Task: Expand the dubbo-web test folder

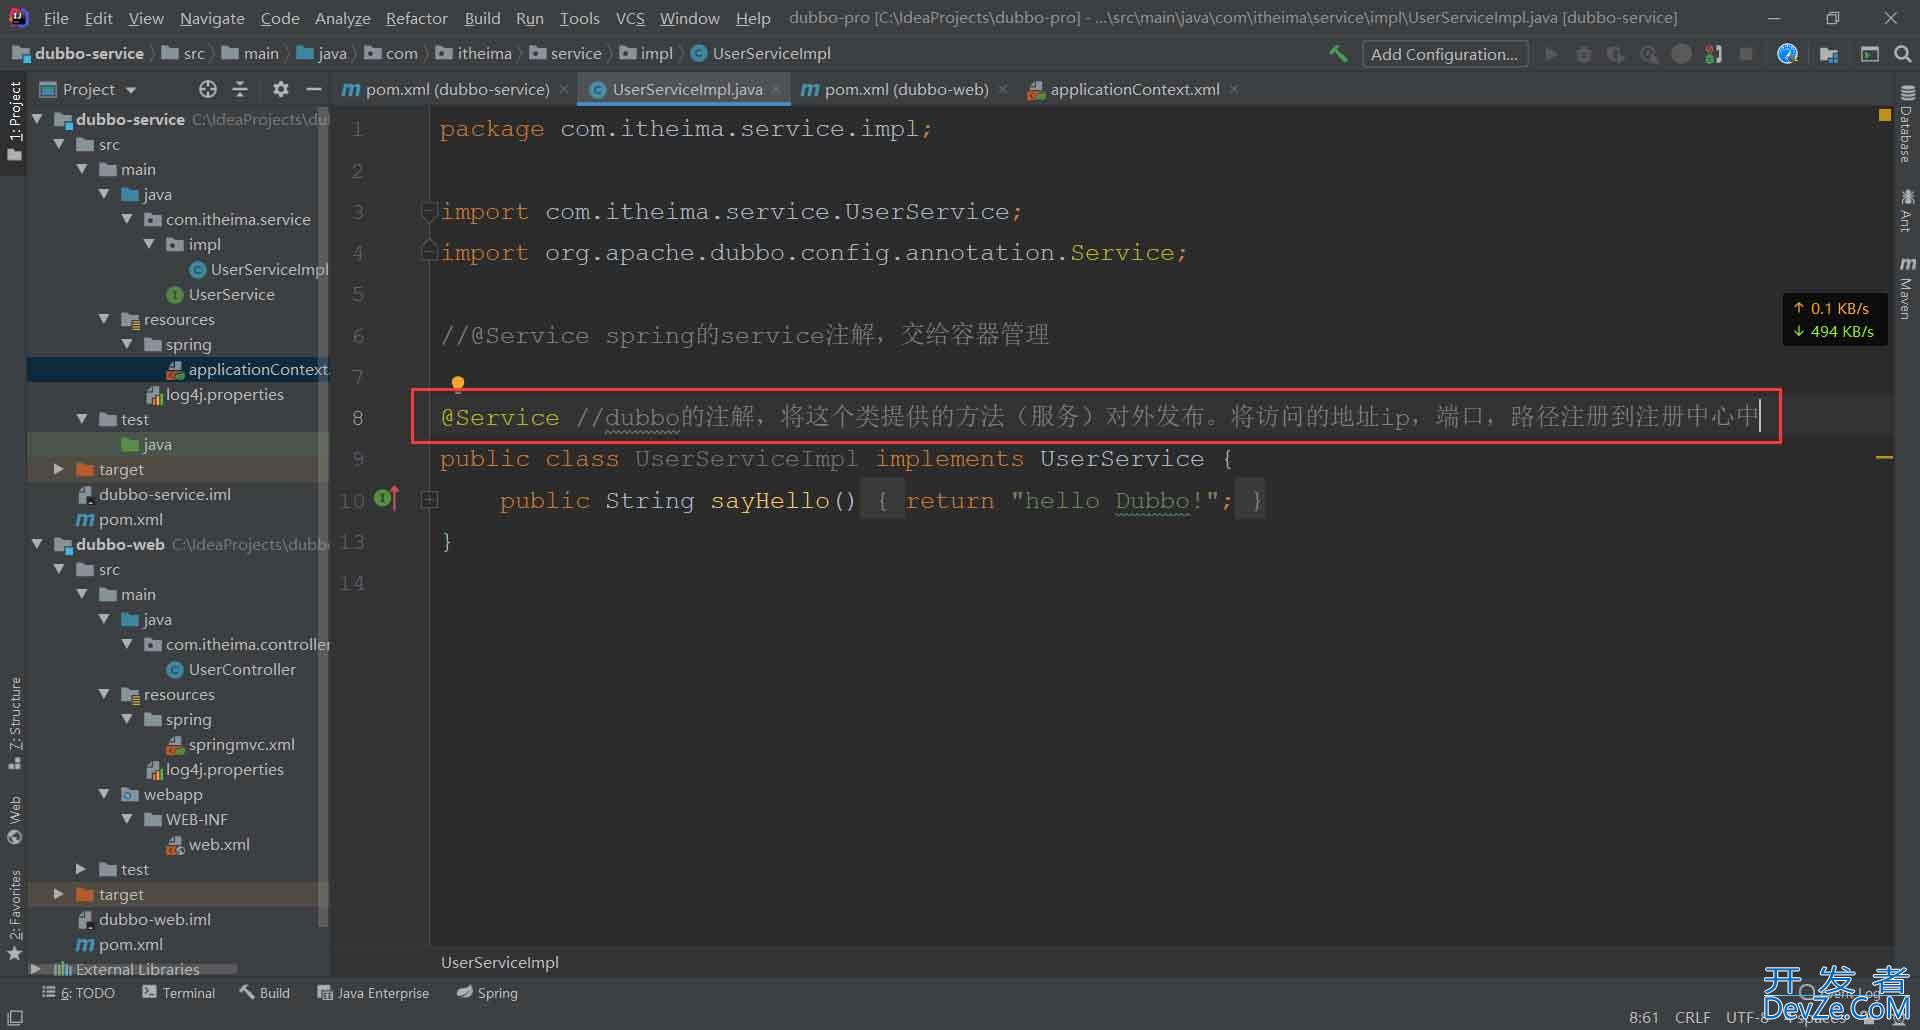Action: [x=82, y=869]
